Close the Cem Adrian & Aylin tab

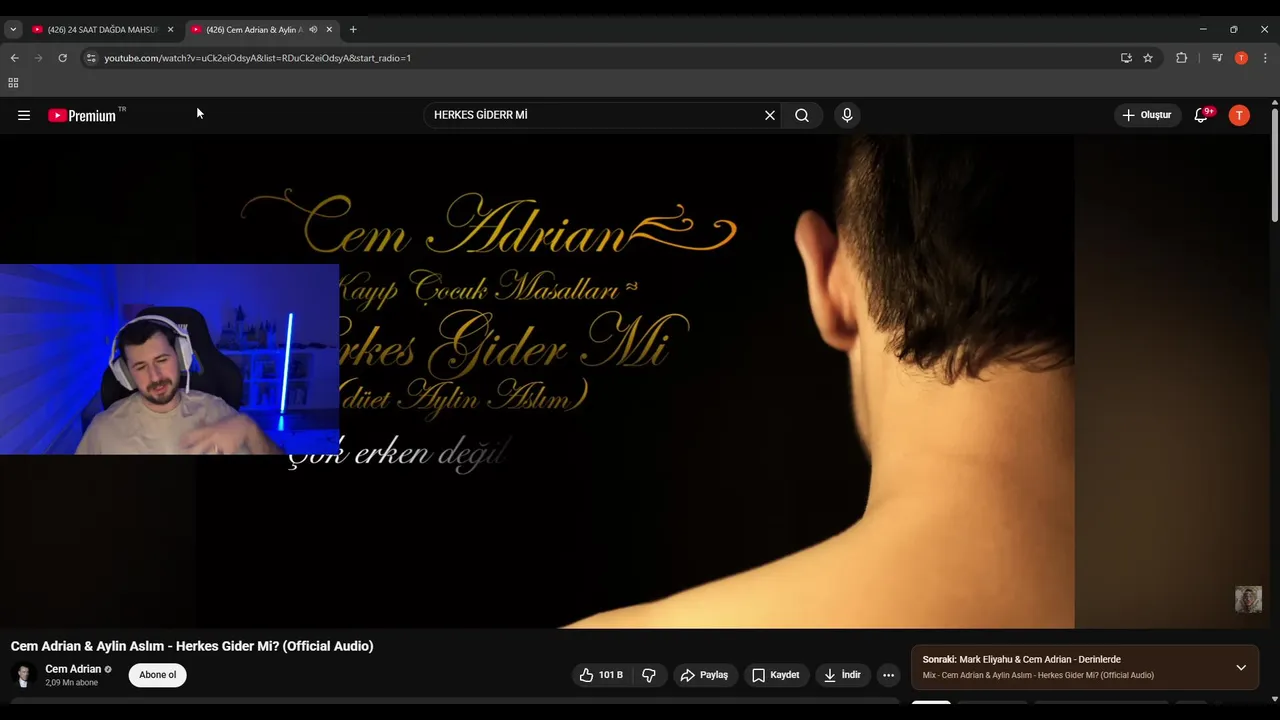(x=329, y=30)
